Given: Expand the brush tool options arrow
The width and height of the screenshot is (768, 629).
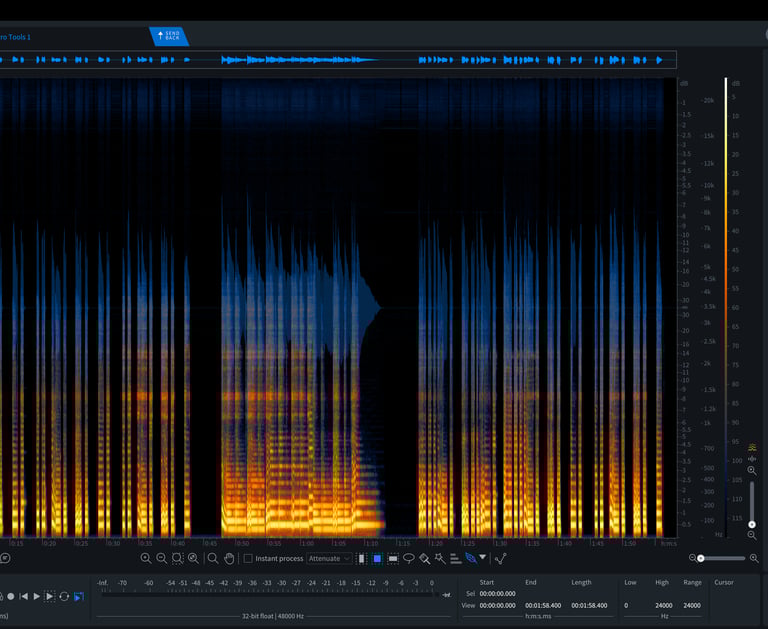Looking at the screenshot, I should pos(483,558).
